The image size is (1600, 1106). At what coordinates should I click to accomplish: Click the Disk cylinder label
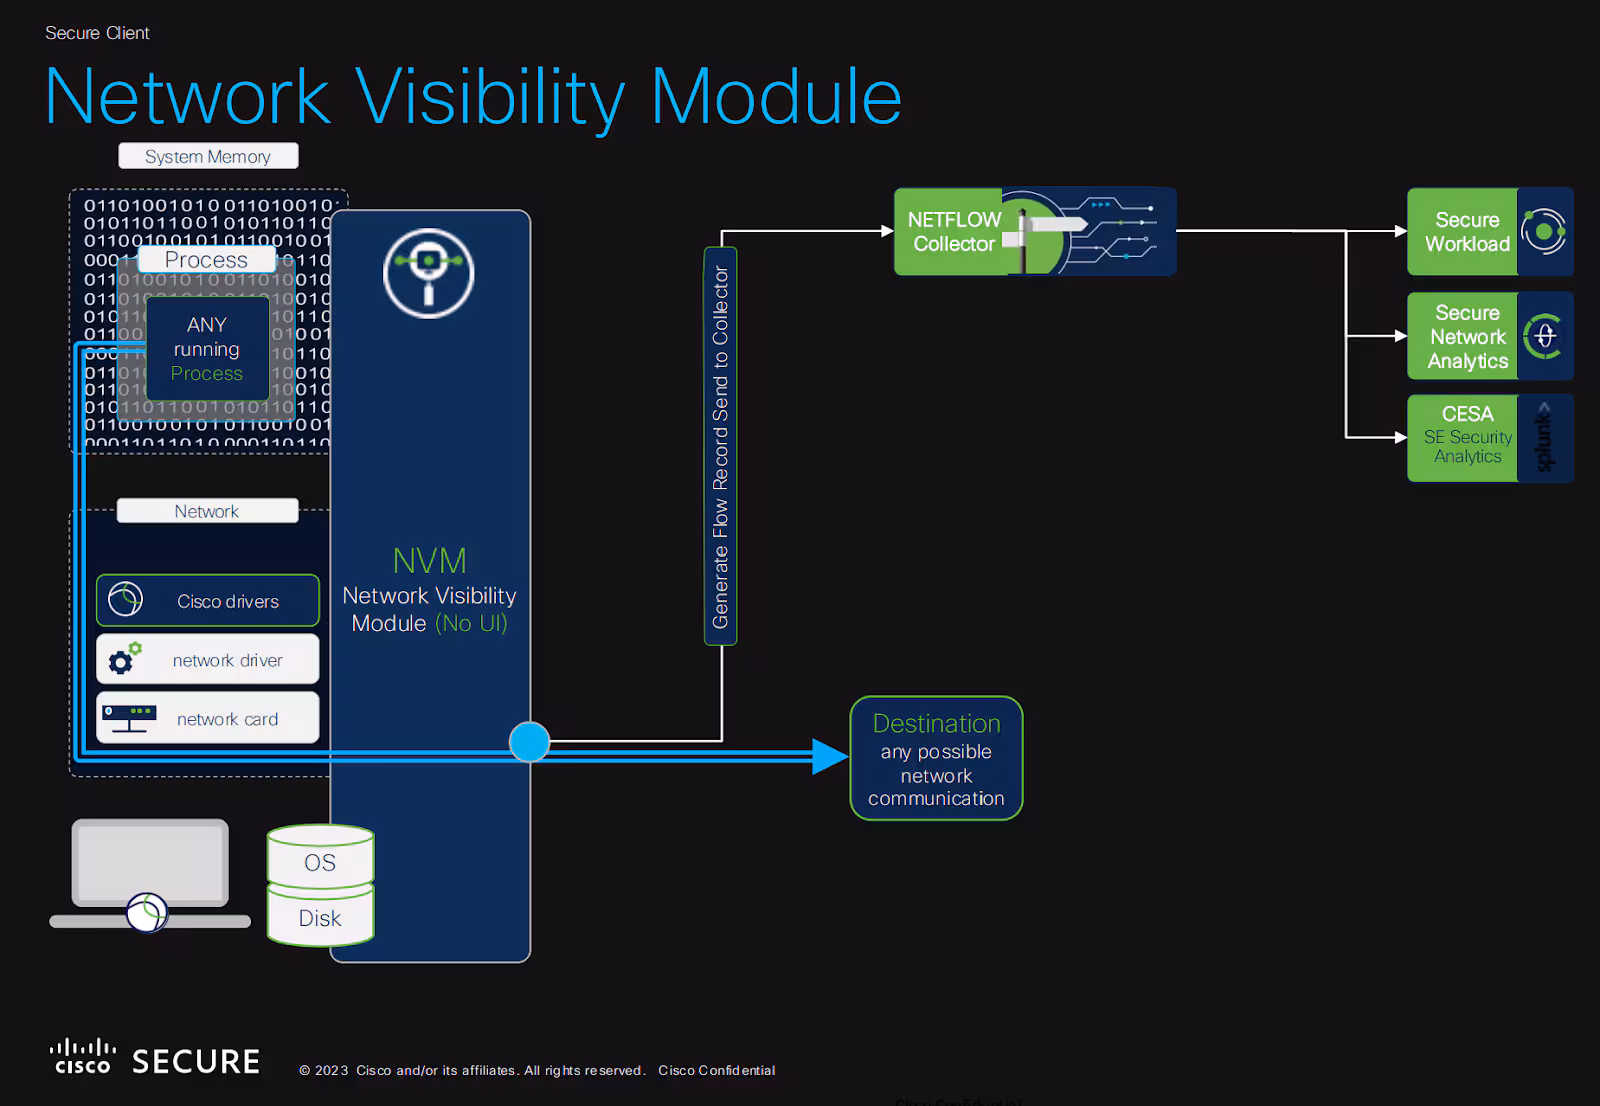point(320,917)
